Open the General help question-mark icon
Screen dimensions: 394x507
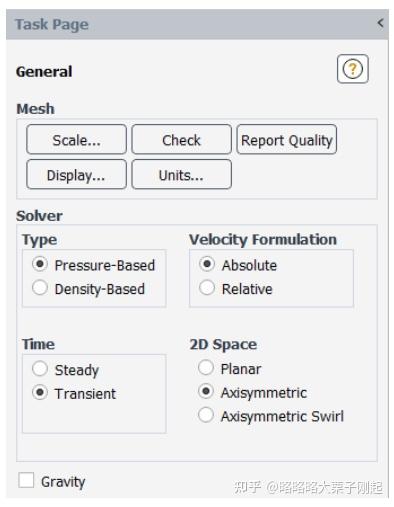pos(352,69)
